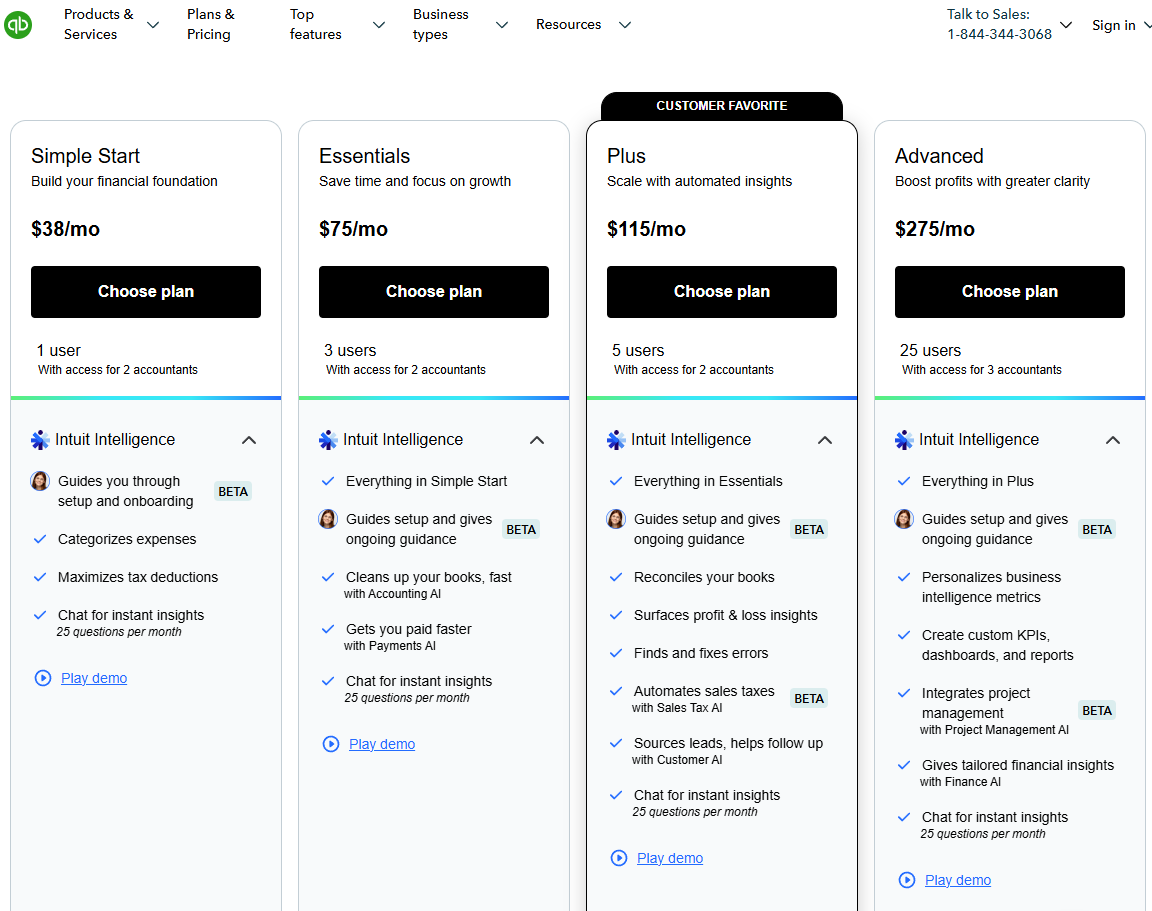This screenshot has height=911, width=1152.
Task: Click assistant avatar in Simple Start card
Action: coord(40,481)
